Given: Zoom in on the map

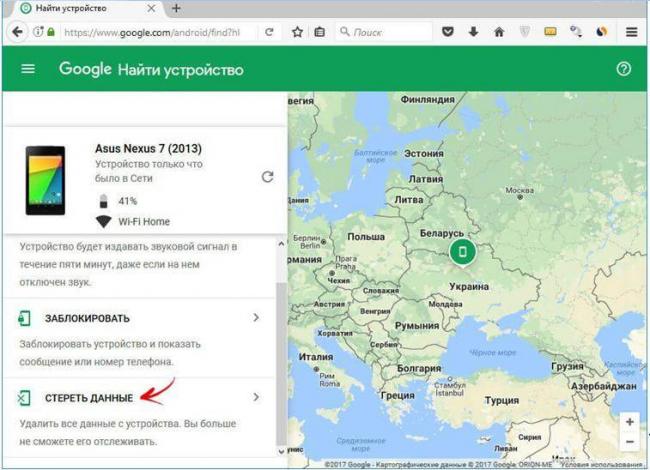Looking at the screenshot, I should (629, 423).
